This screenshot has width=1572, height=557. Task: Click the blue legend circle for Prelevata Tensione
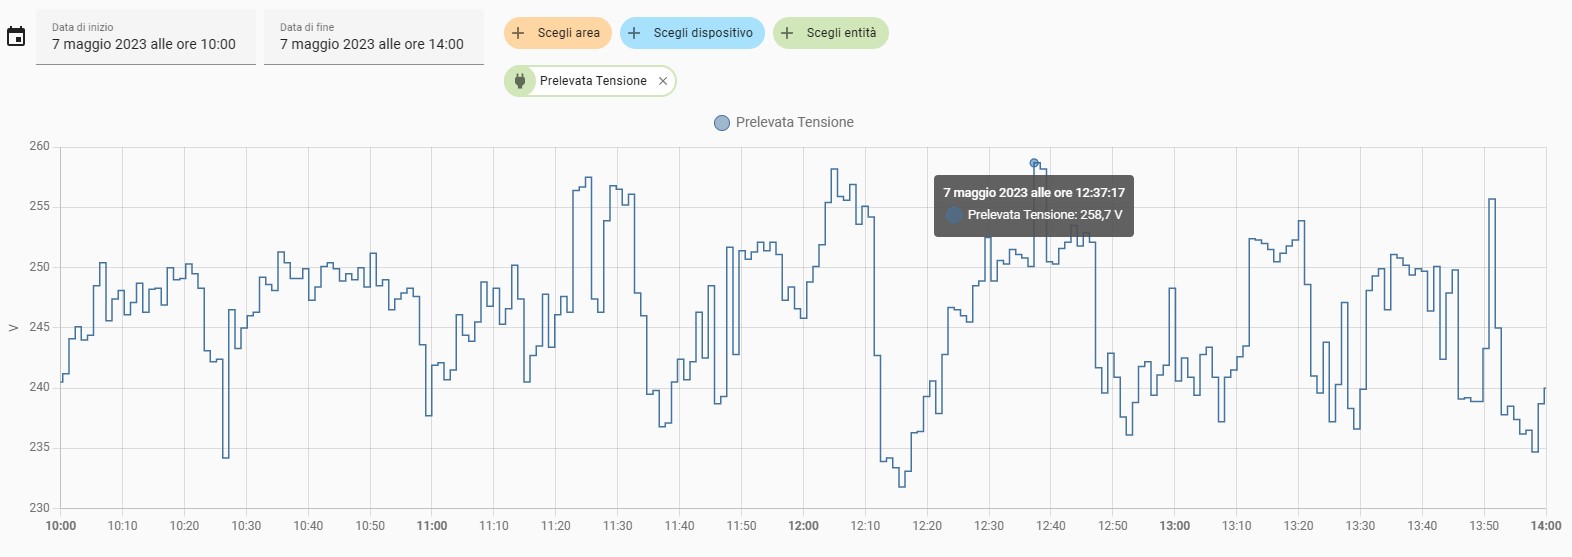722,123
